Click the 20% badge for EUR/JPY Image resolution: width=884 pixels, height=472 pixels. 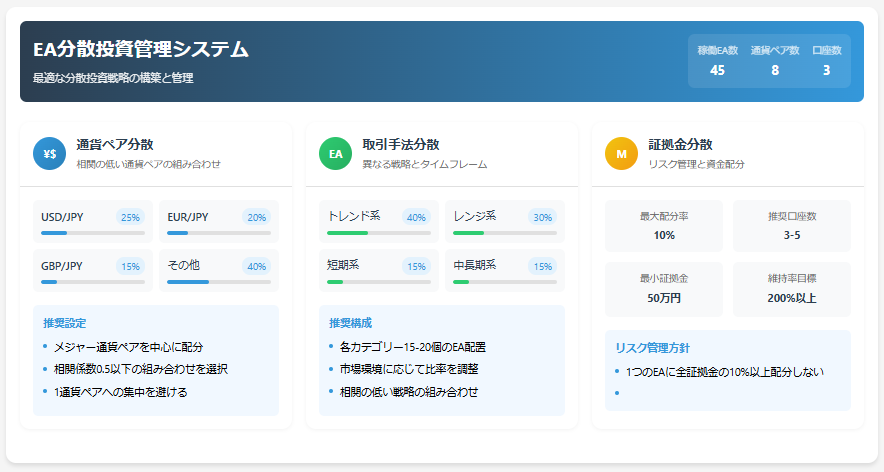point(257,217)
